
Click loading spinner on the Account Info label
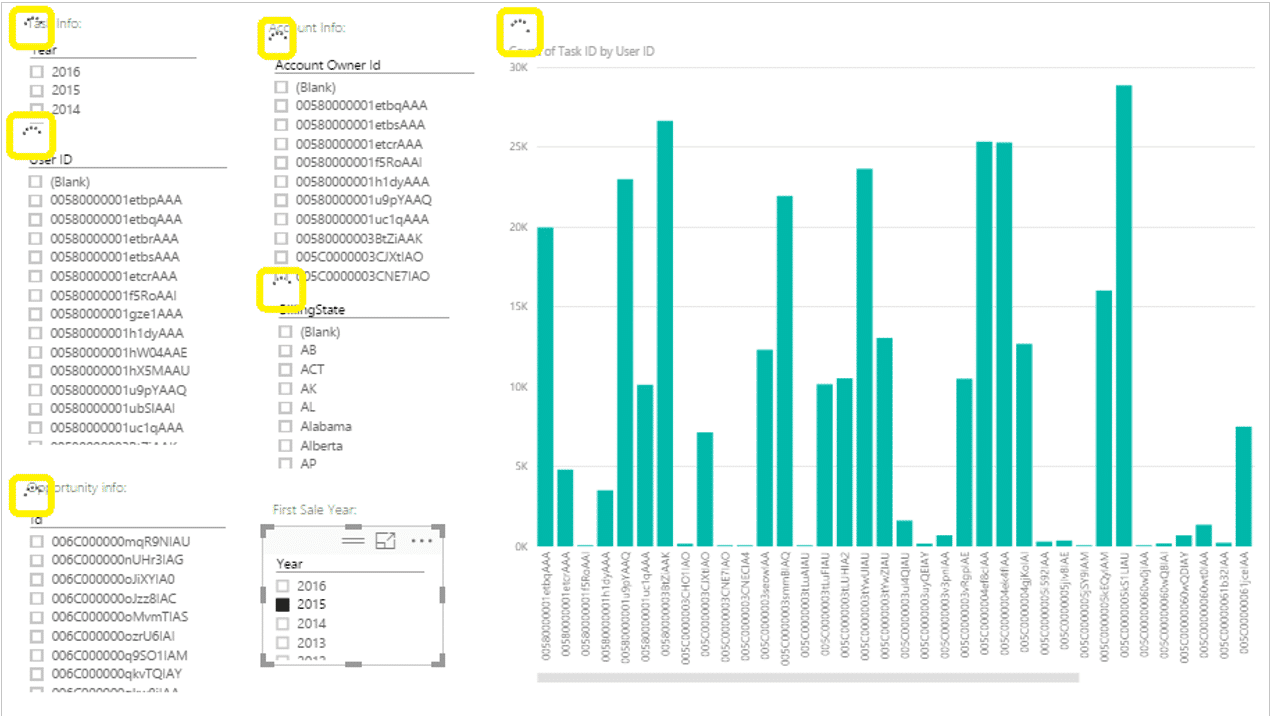277,36
